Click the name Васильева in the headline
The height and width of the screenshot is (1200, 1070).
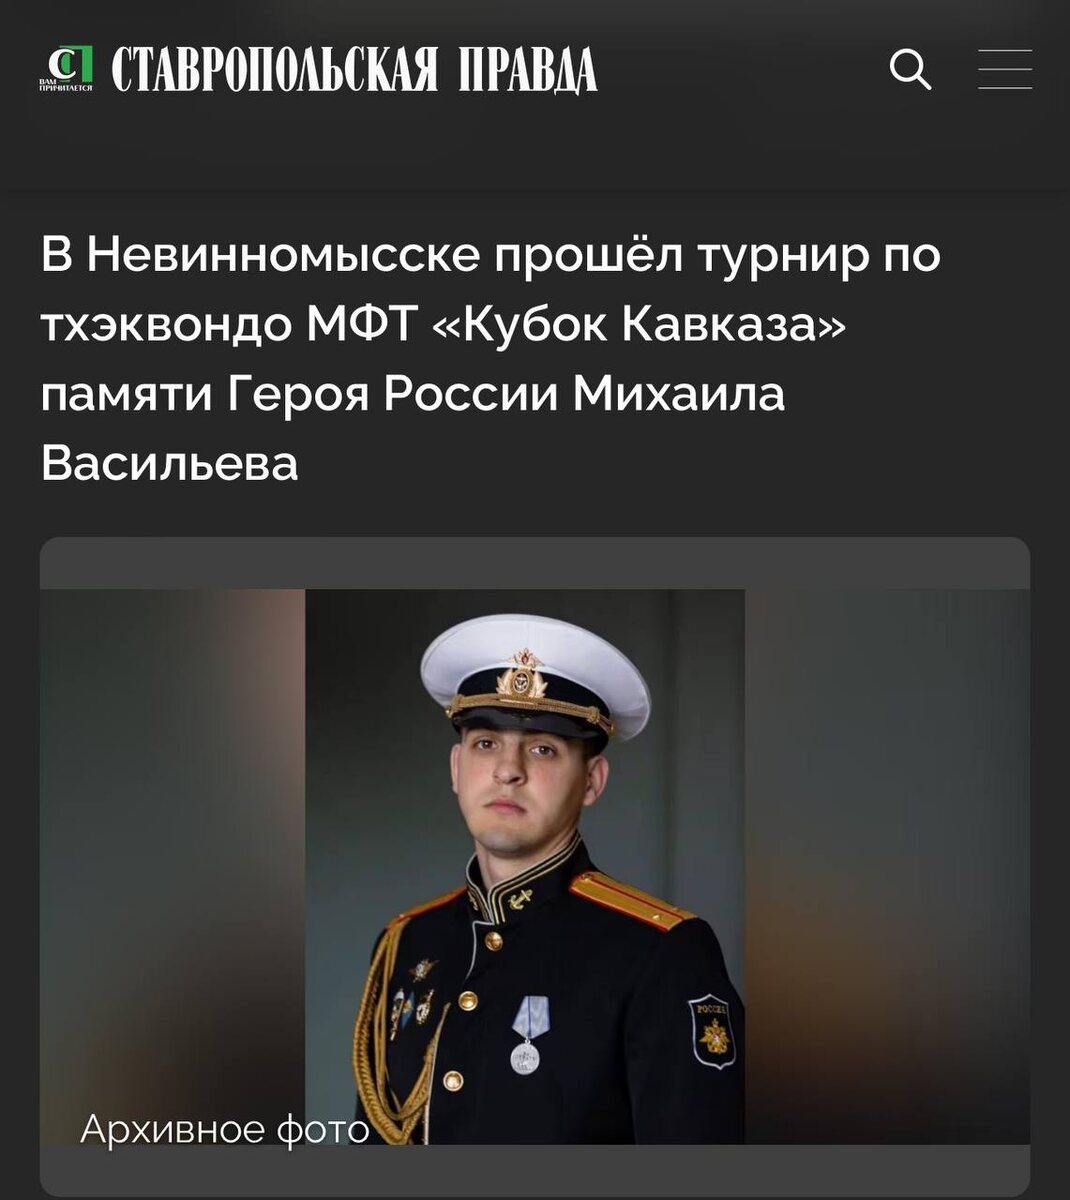pyautogui.click(x=170, y=463)
